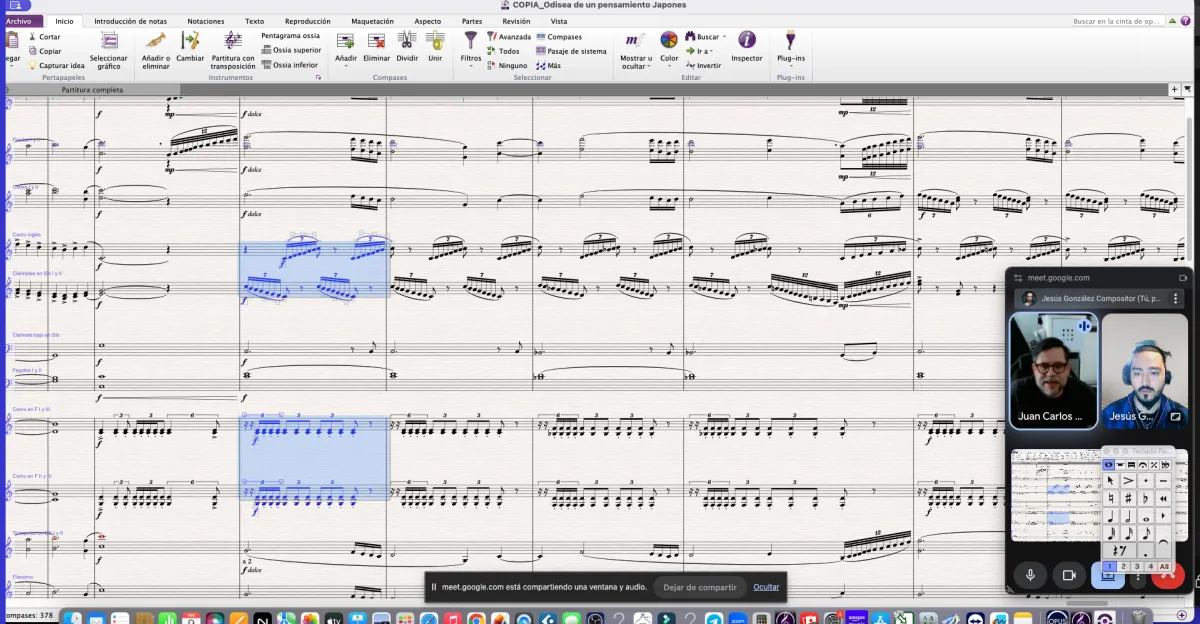Click the Dejar de compartir button
Screen dimensions: 1200x624
(x=699, y=587)
